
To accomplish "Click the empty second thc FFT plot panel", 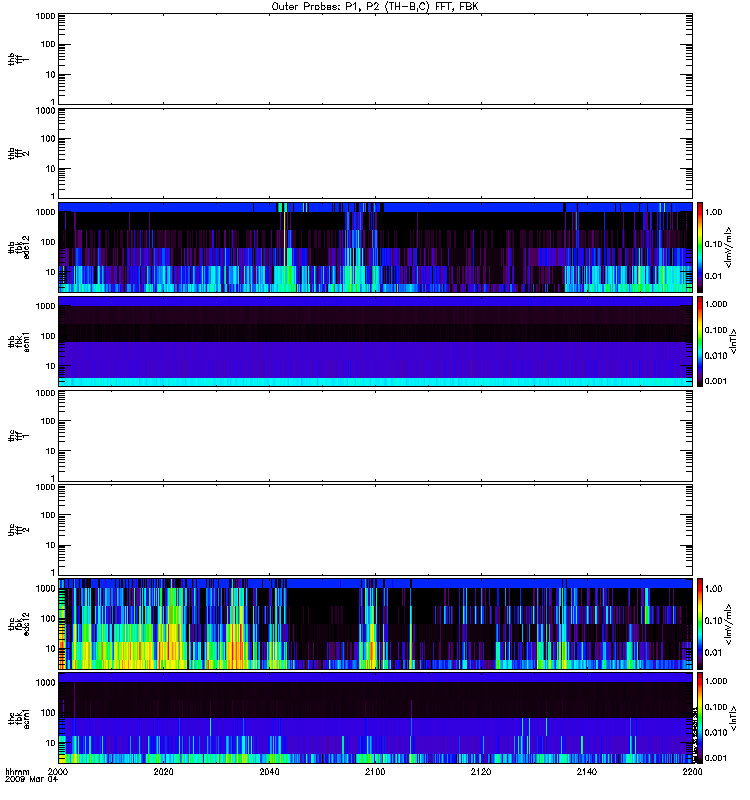I will [375, 530].
